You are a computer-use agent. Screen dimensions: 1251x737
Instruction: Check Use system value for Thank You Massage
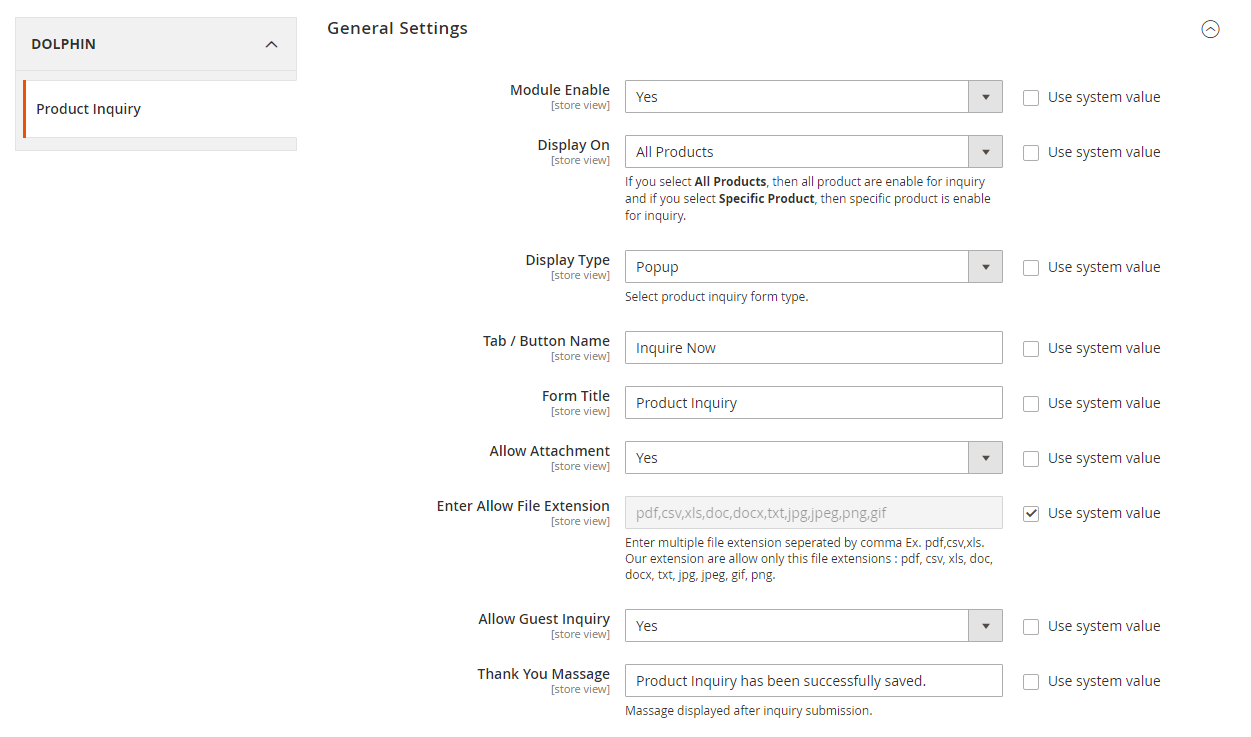(x=1031, y=682)
